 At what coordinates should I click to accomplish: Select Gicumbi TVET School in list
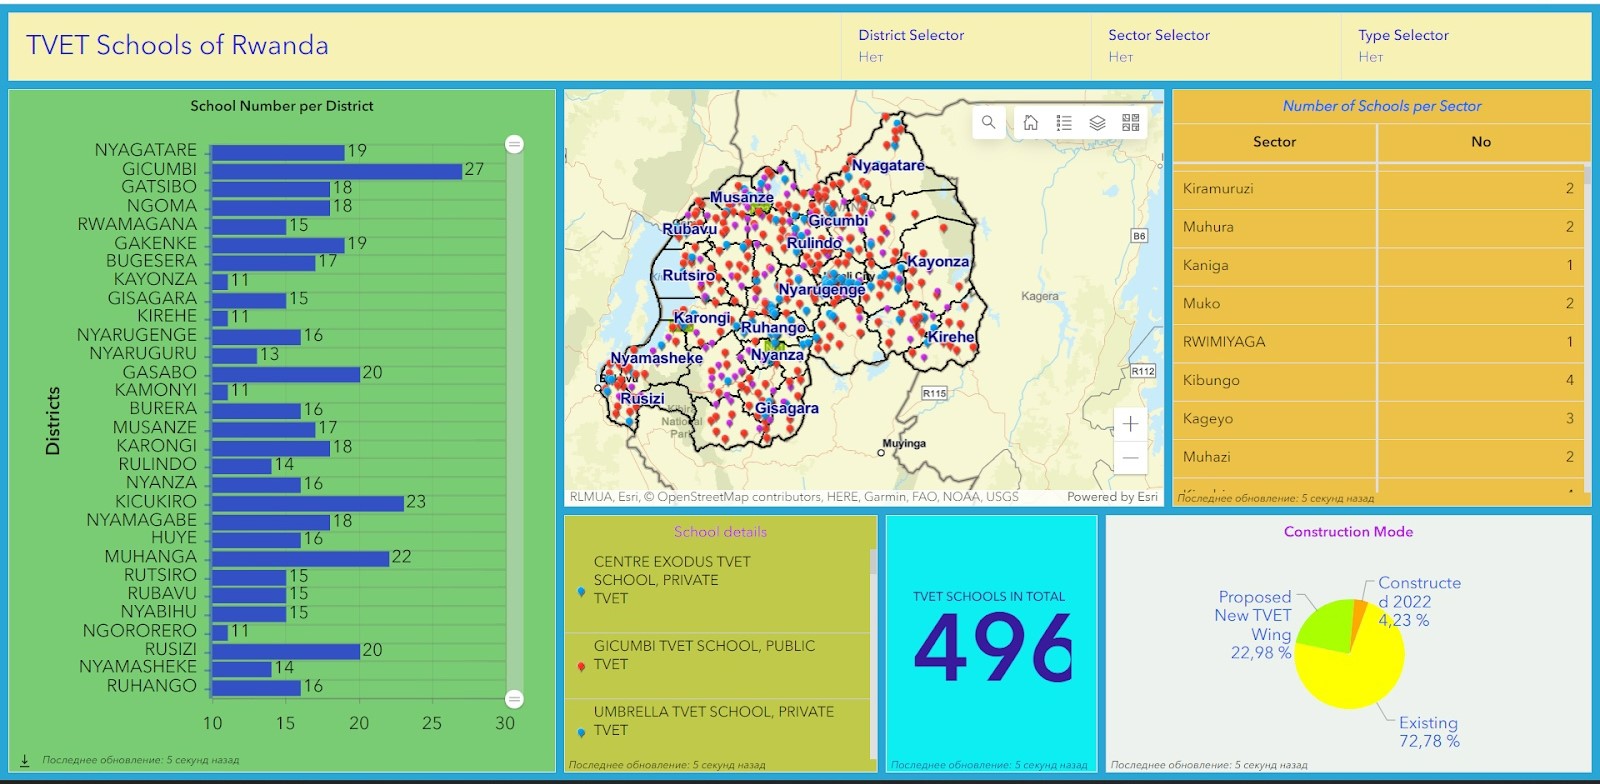(x=704, y=655)
